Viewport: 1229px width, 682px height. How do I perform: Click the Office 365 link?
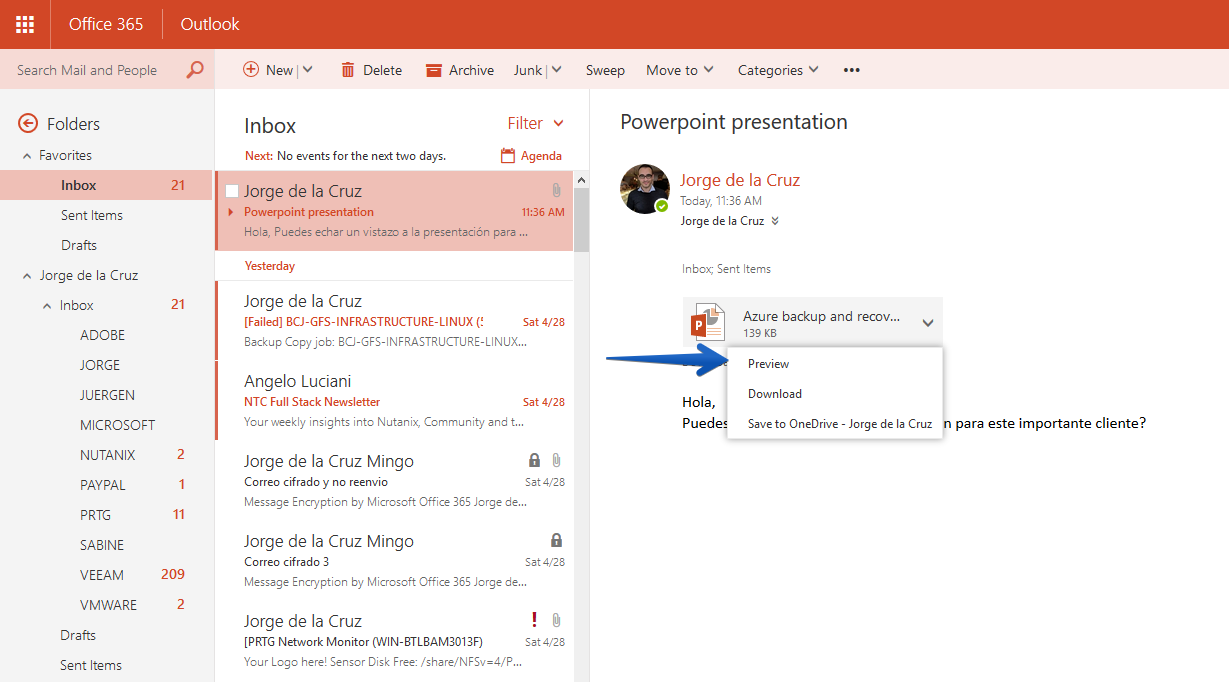(x=106, y=24)
